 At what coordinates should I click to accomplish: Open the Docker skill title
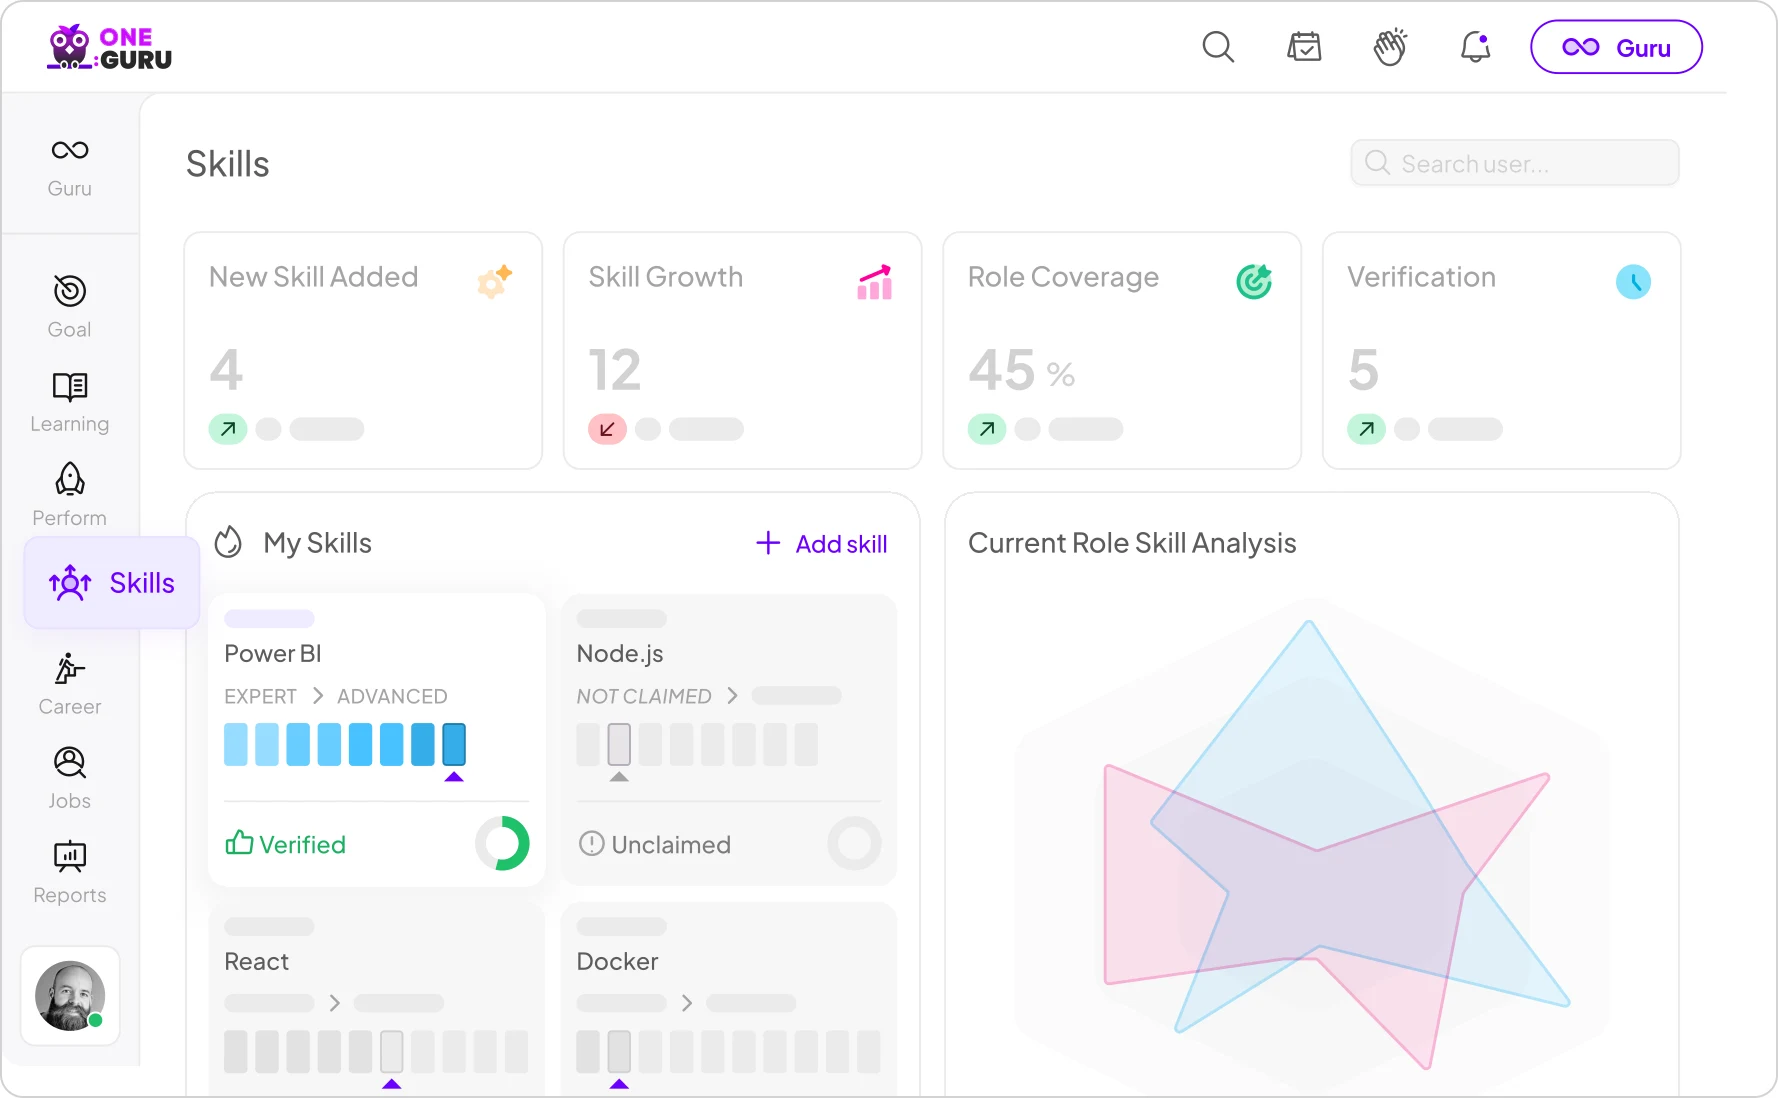click(617, 961)
